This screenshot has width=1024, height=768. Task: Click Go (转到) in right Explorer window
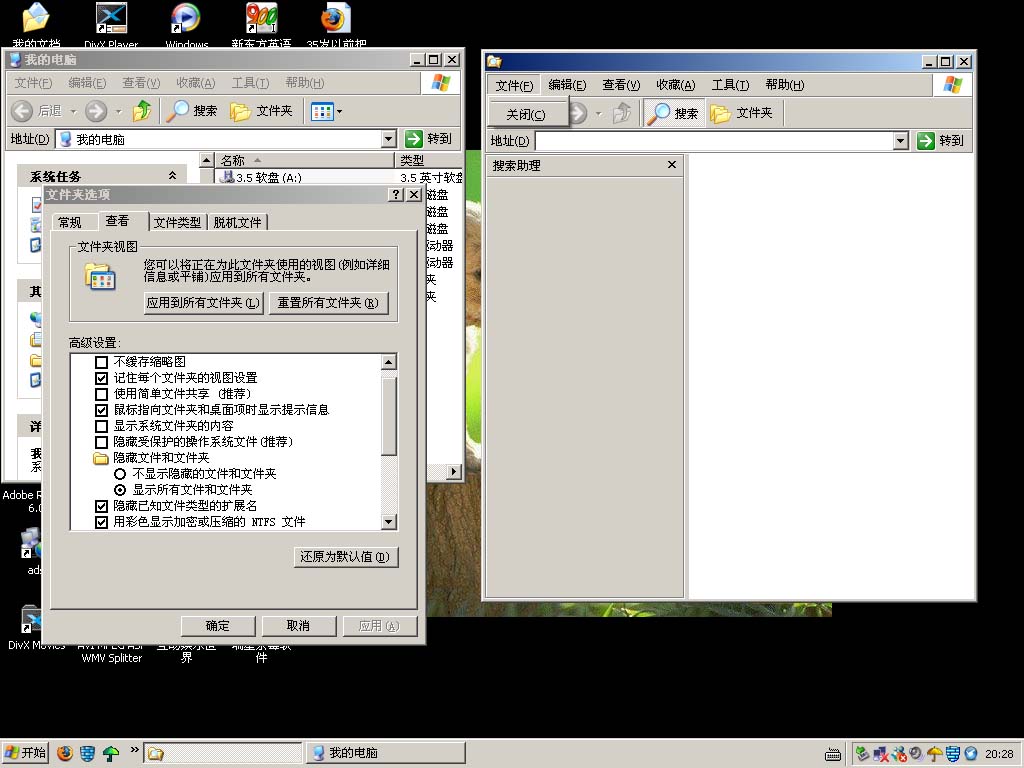coord(941,140)
